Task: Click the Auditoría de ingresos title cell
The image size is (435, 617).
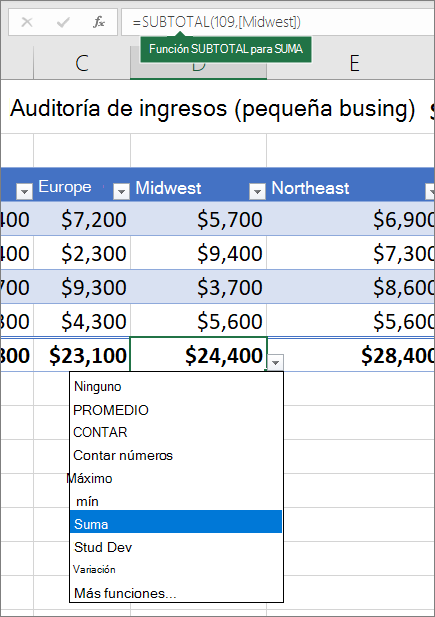Action: [x=213, y=108]
